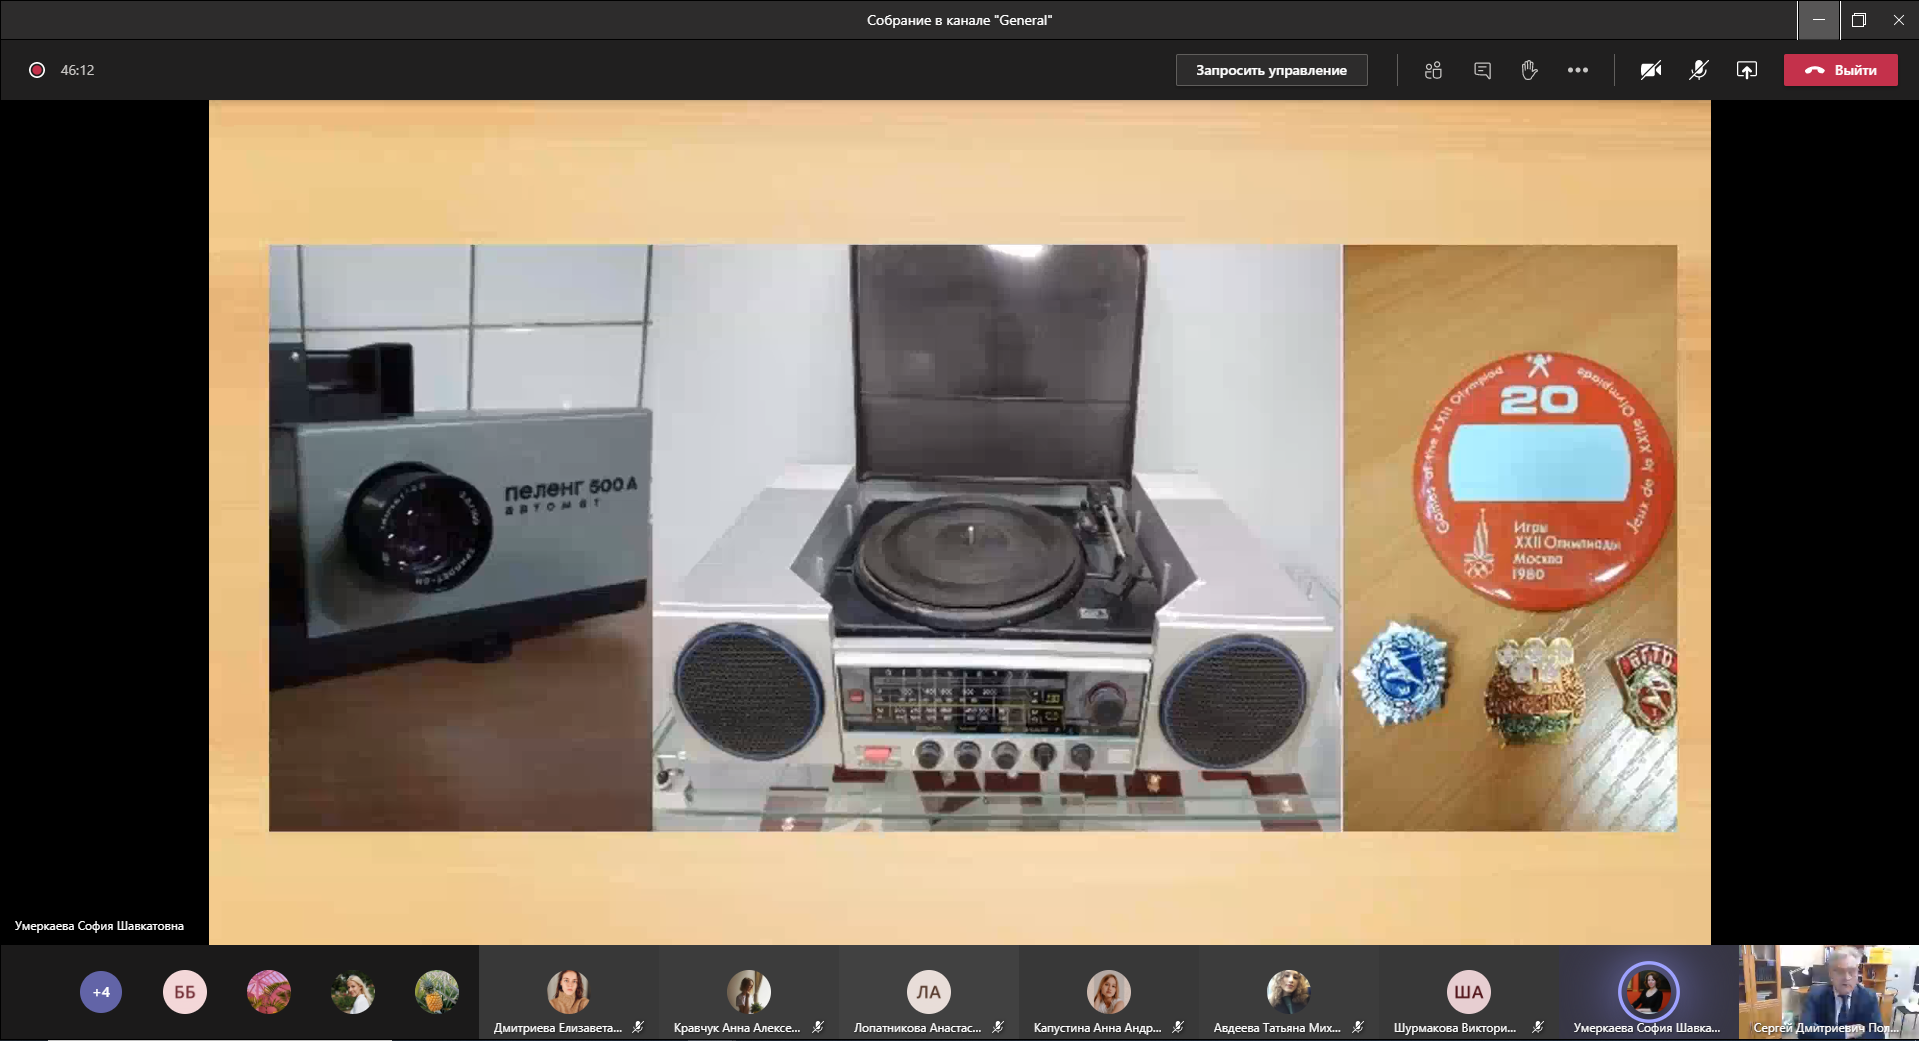Select Кравчук Анна participant tile
Viewport: 1919px width, 1041px height.
(x=748, y=994)
